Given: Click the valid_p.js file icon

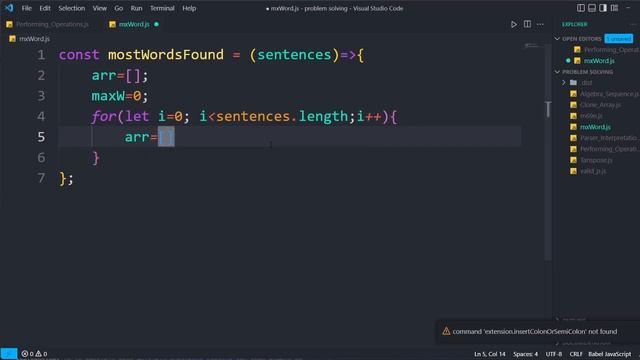Looking at the screenshot, I should [x=573, y=171].
